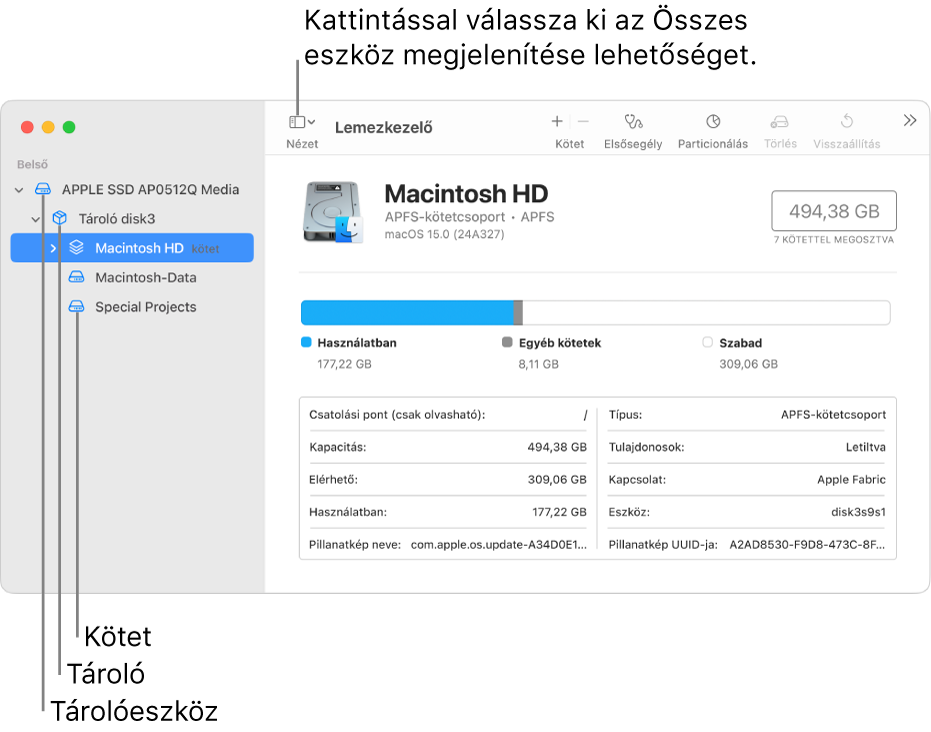Click the Lemezkezelő window title
The image size is (931, 732).
coord(384,128)
